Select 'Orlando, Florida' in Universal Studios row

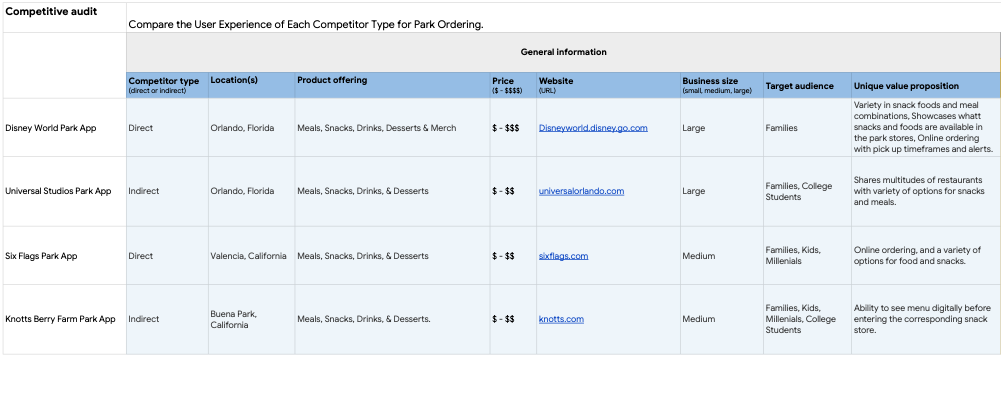pos(252,191)
